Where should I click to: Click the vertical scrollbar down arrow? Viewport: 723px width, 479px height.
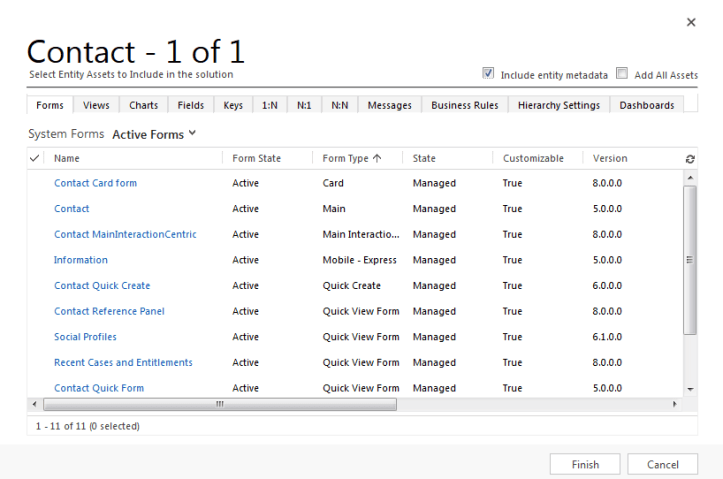(x=690, y=388)
